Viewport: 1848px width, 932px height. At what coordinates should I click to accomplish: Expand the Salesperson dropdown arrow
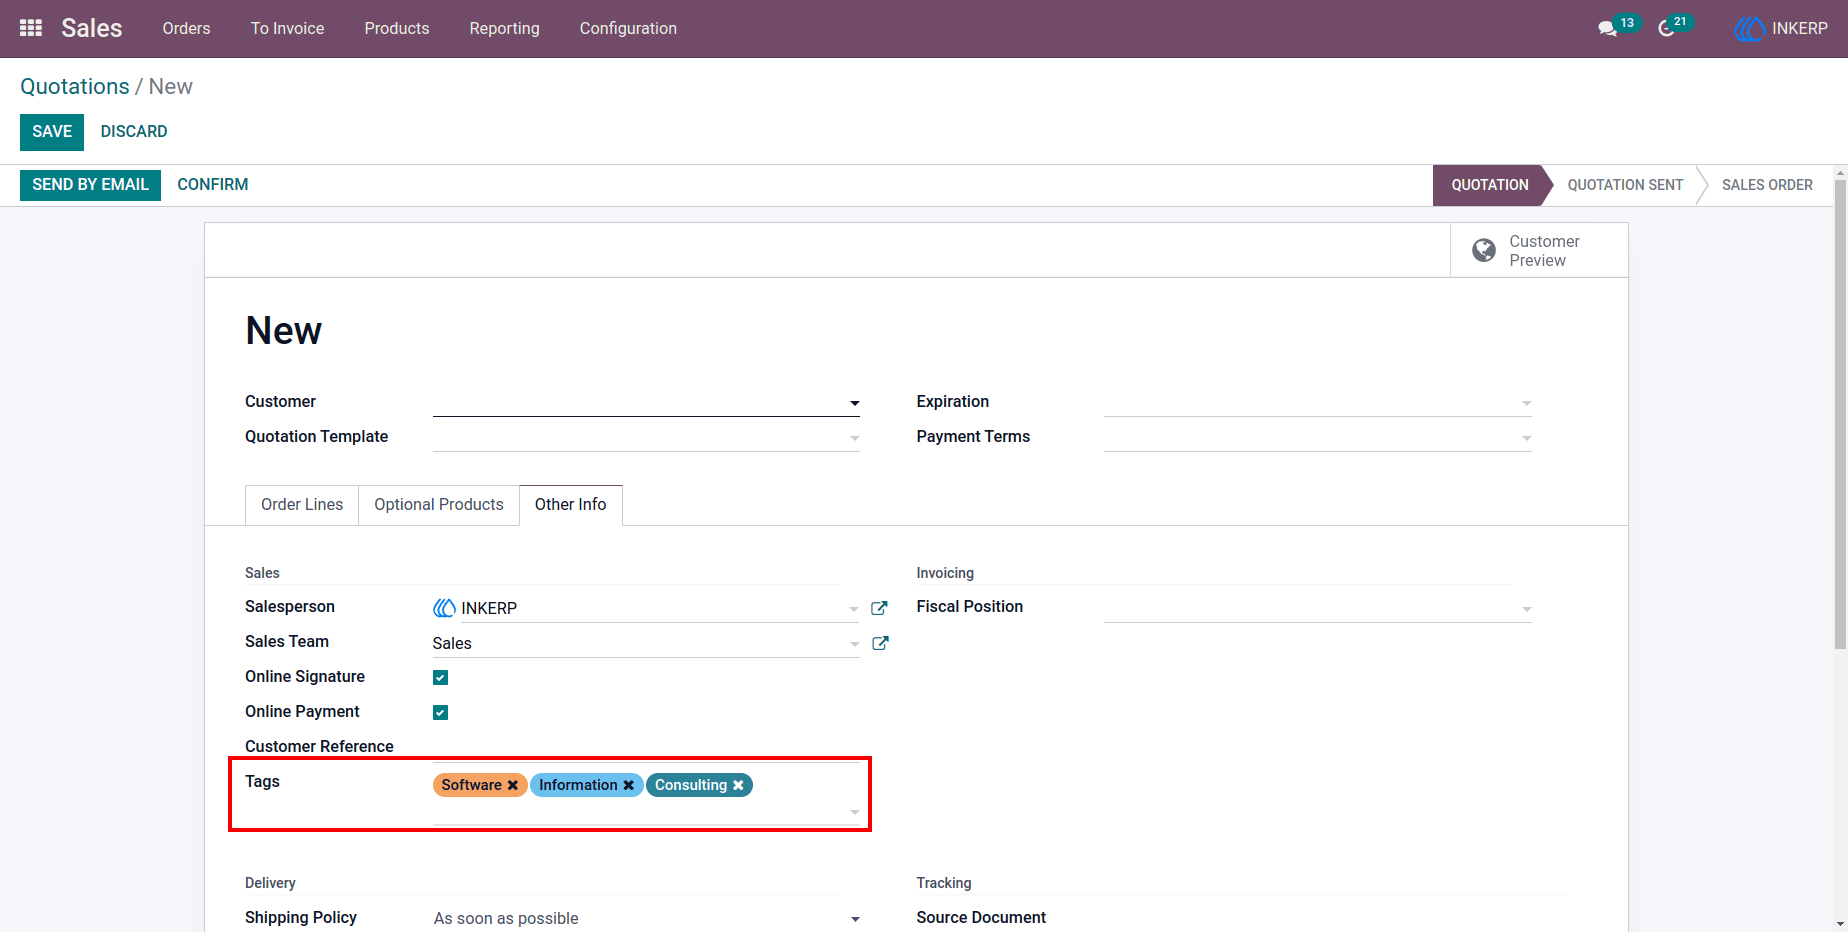coord(854,609)
